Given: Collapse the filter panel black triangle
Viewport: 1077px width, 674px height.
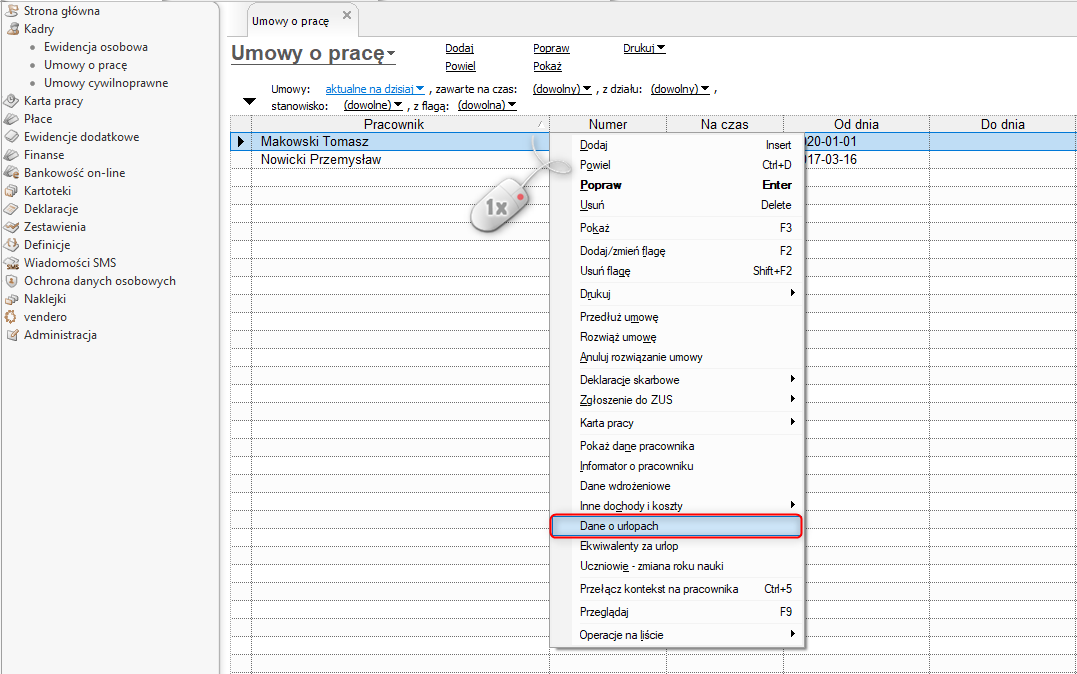Looking at the screenshot, I should (x=249, y=101).
